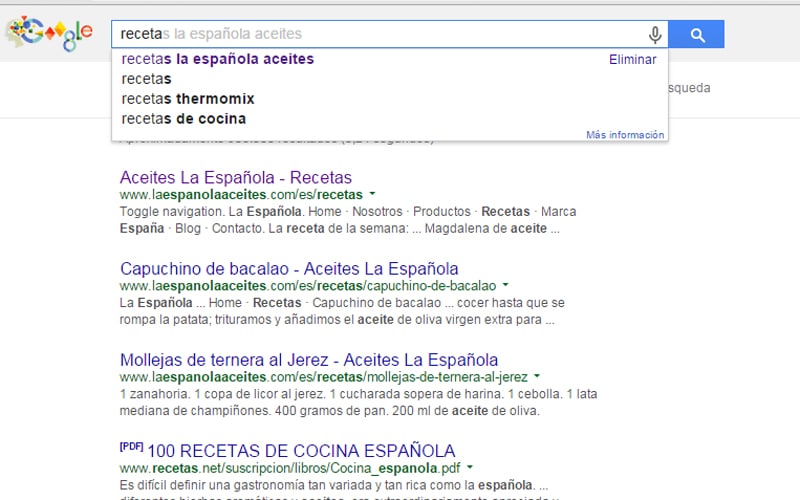This screenshot has height=500, width=800.
Task: Expand dropdown arrow beside Cocina_espanola.pdf URL
Action: (x=470, y=467)
